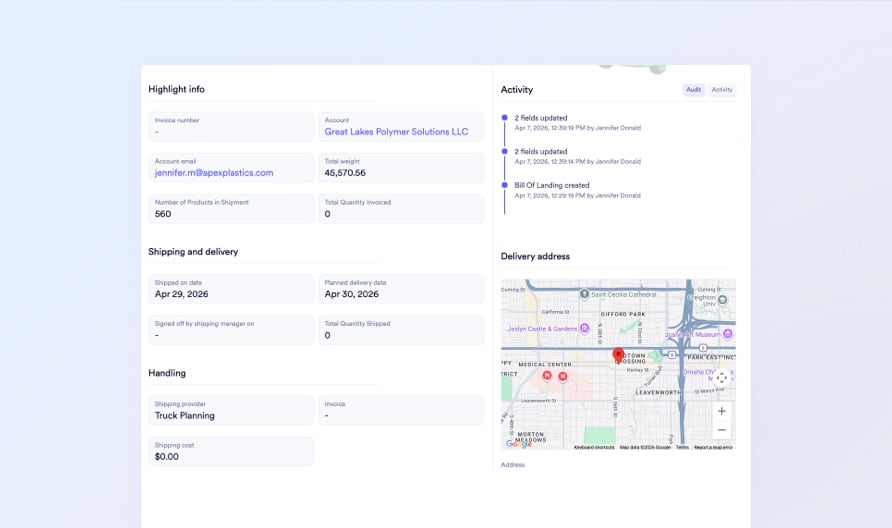Select the Invoice field under Handling
This screenshot has width=892, height=528.
click(401, 410)
